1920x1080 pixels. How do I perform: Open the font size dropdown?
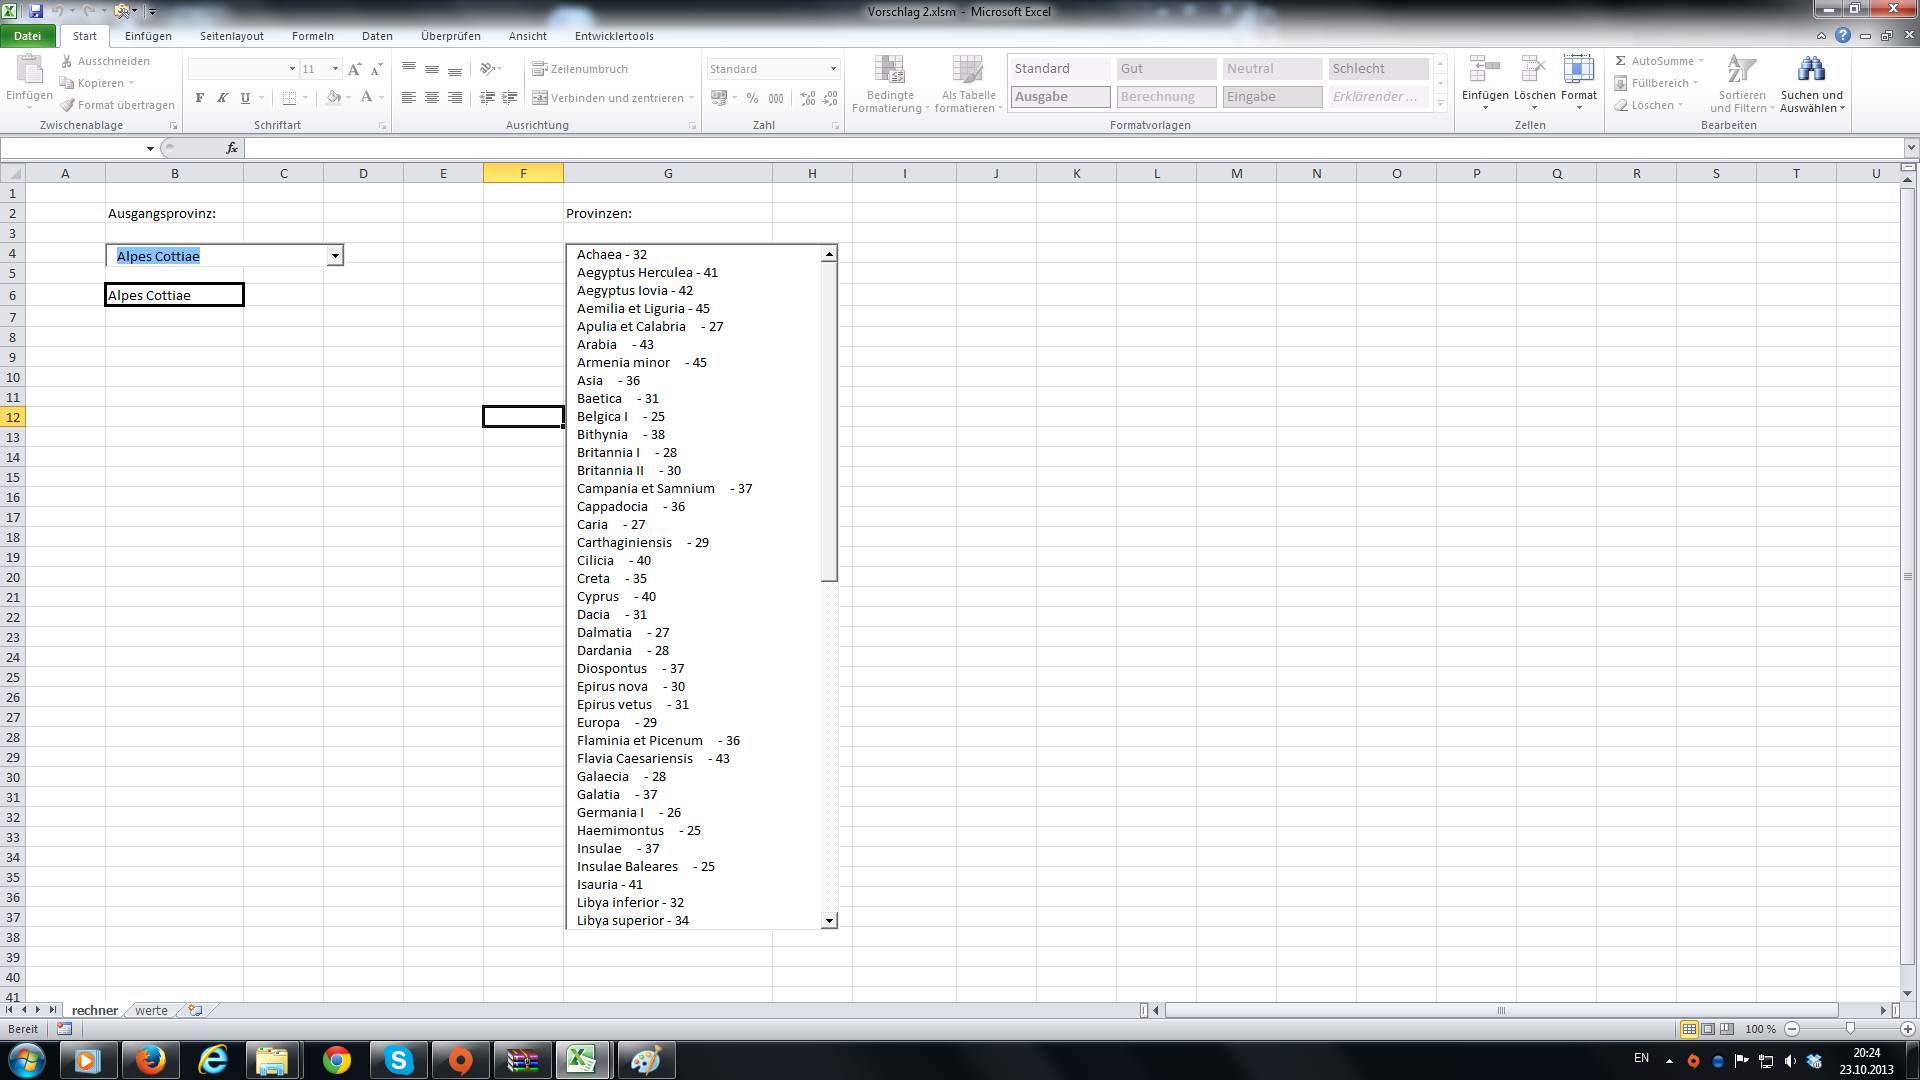coord(335,69)
